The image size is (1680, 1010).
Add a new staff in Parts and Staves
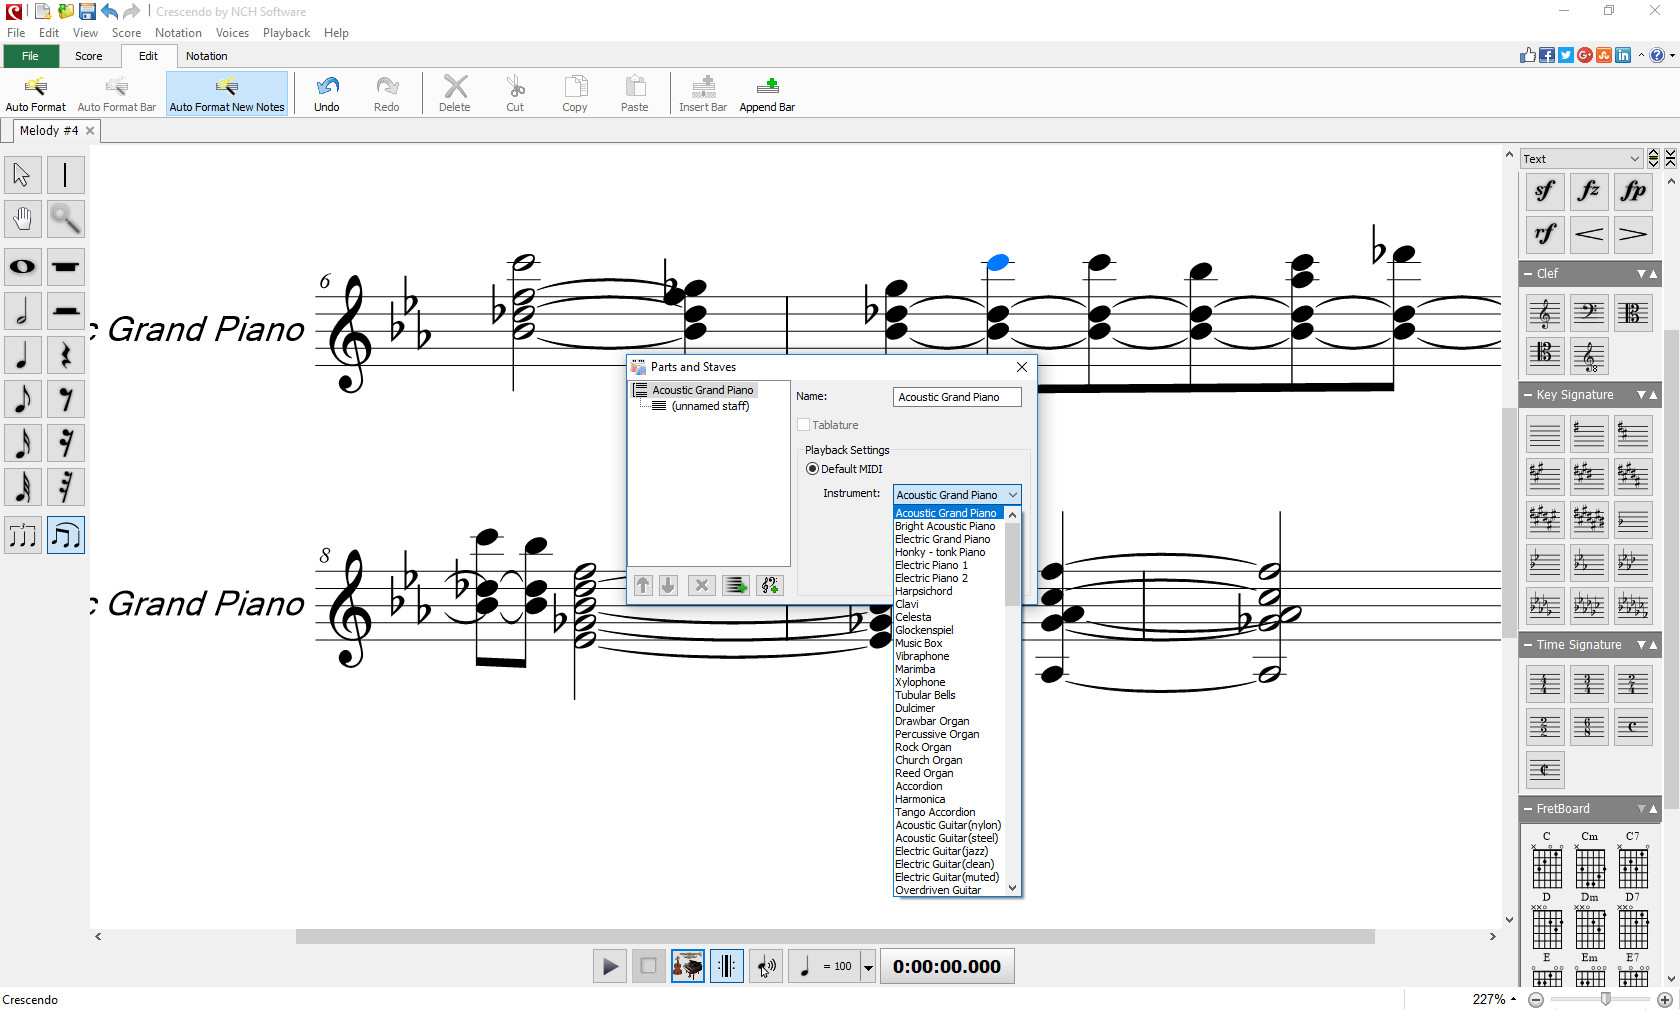[735, 585]
